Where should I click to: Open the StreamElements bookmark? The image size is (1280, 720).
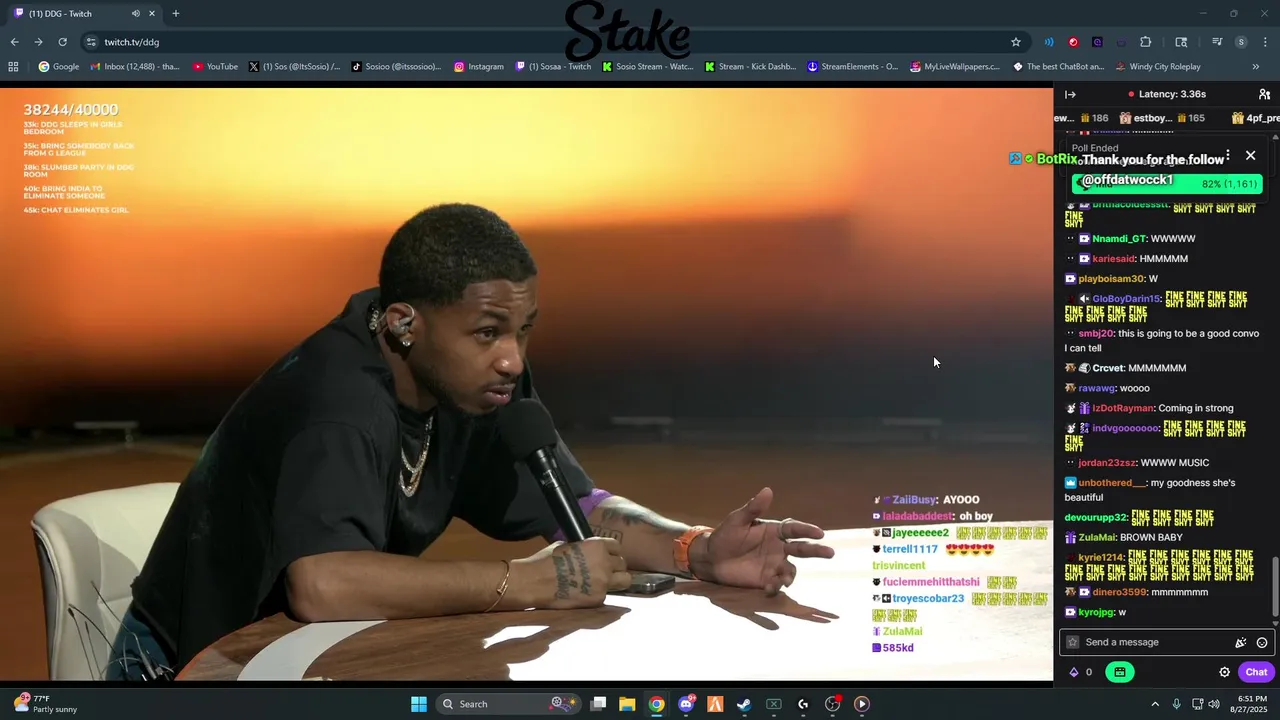(x=852, y=67)
